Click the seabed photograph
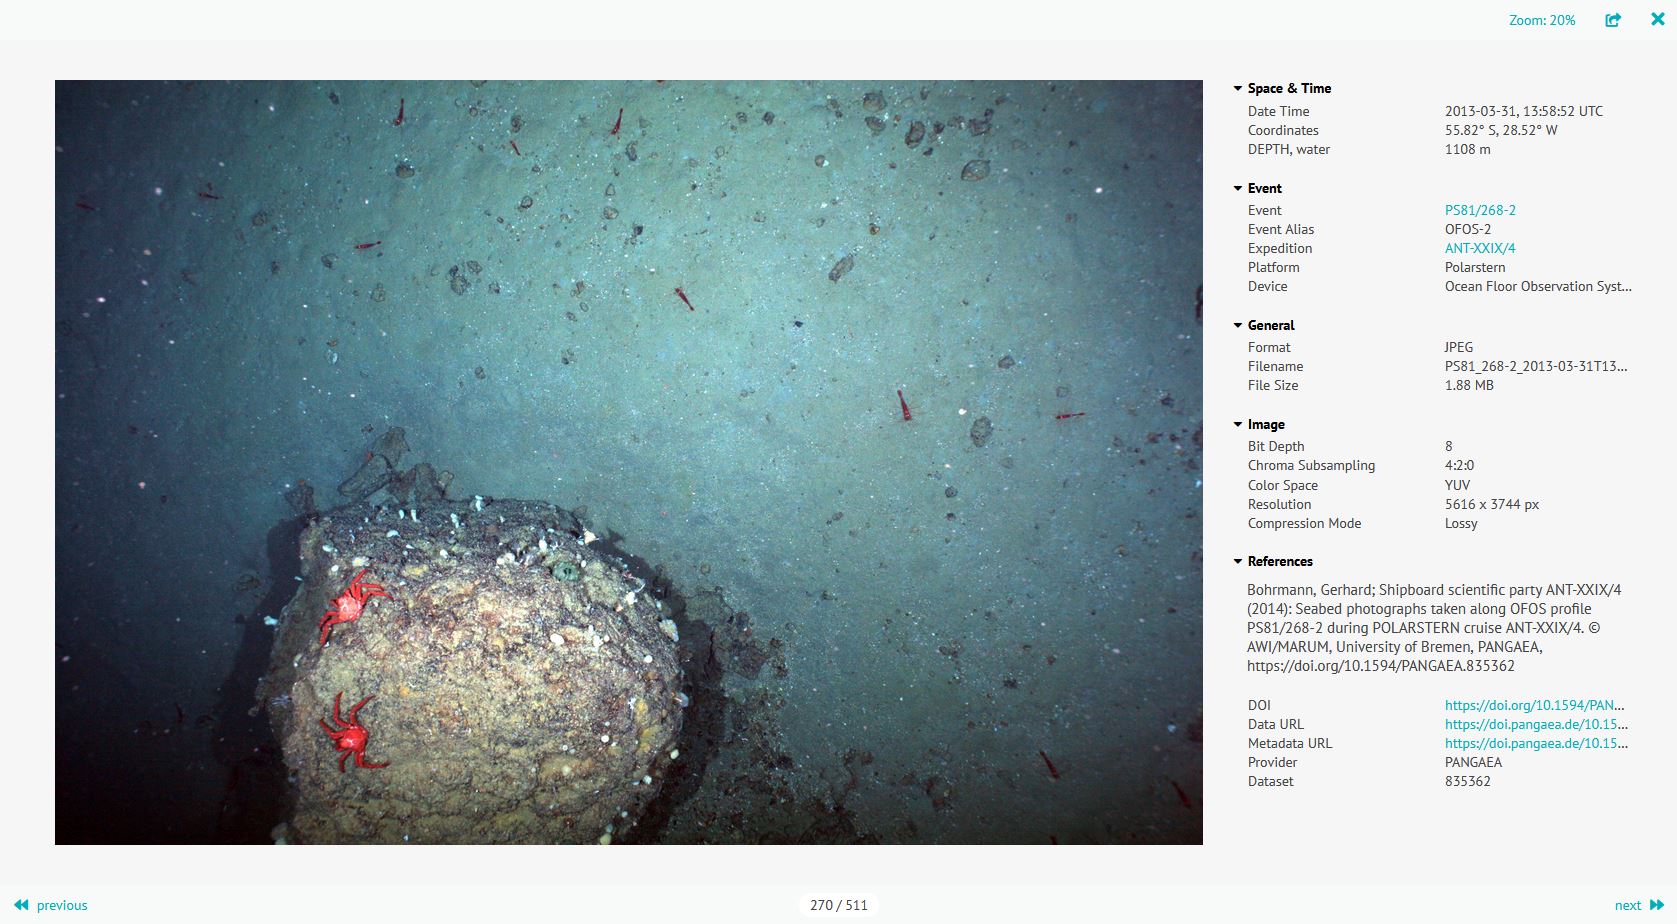Image resolution: width=1677 pixels, height=924 pixels. click(629, 462)
